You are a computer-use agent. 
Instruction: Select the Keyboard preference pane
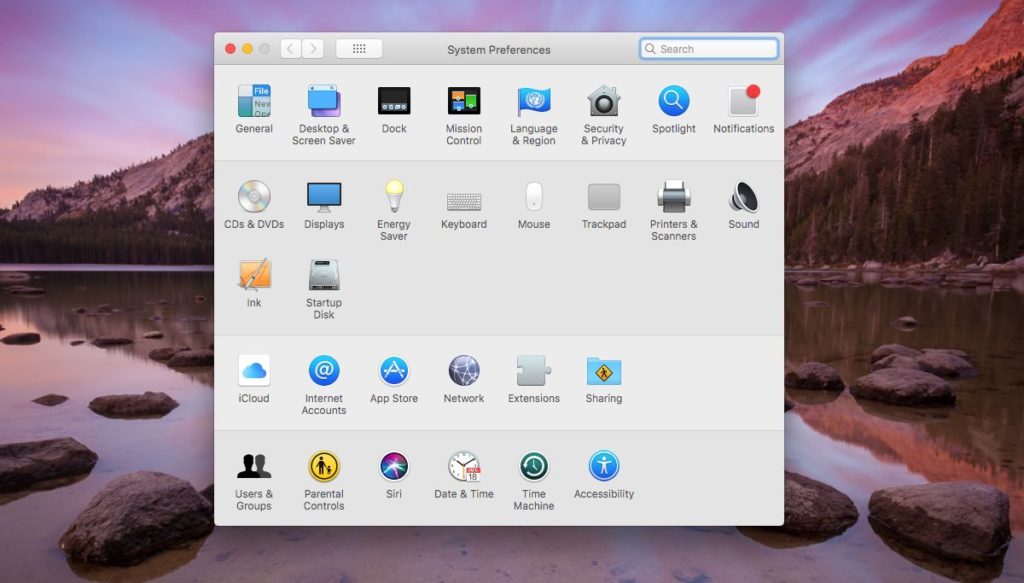pos(463,200)
